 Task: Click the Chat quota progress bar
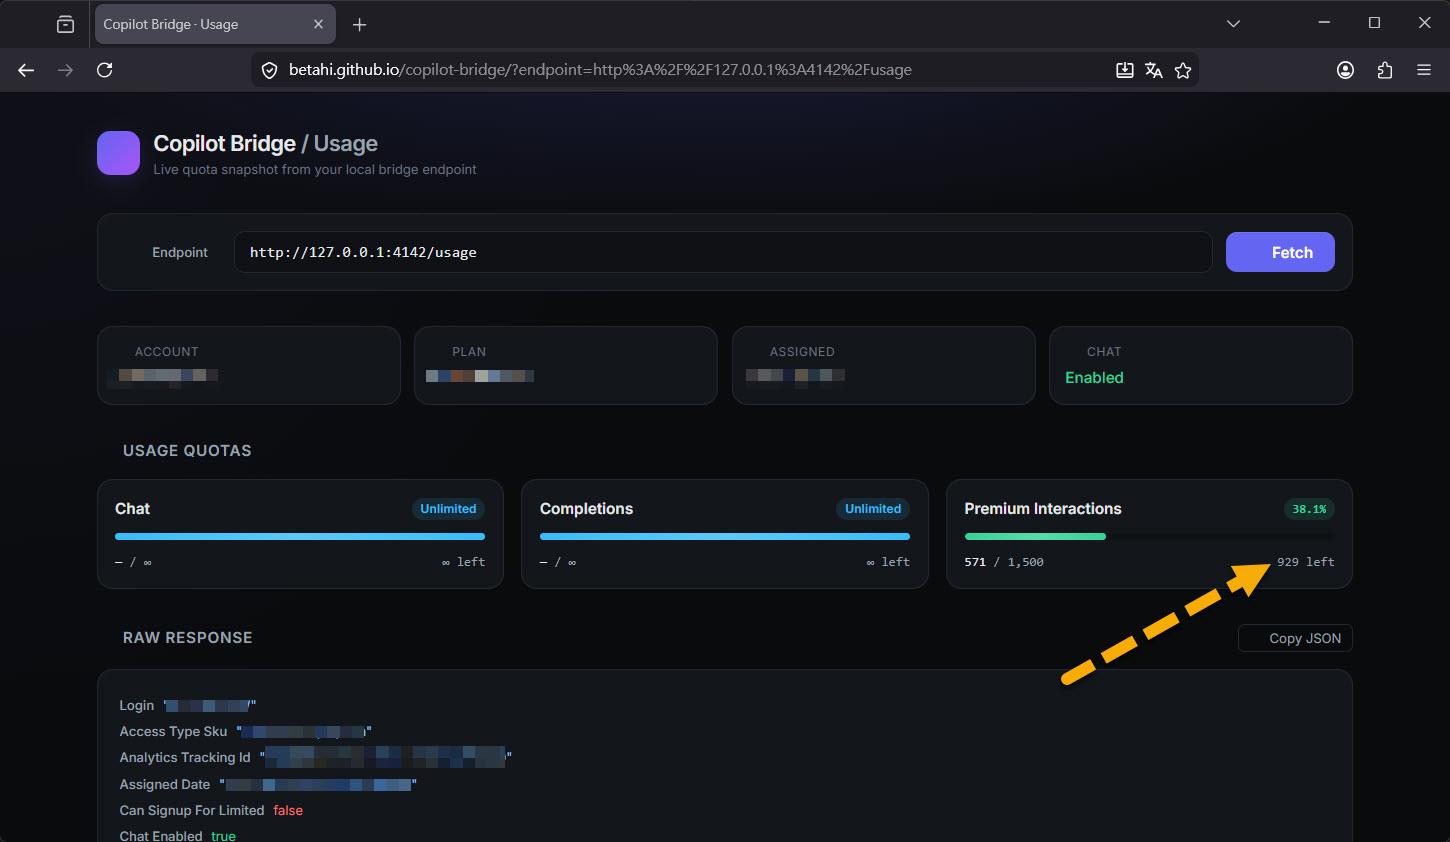[300, 536]
